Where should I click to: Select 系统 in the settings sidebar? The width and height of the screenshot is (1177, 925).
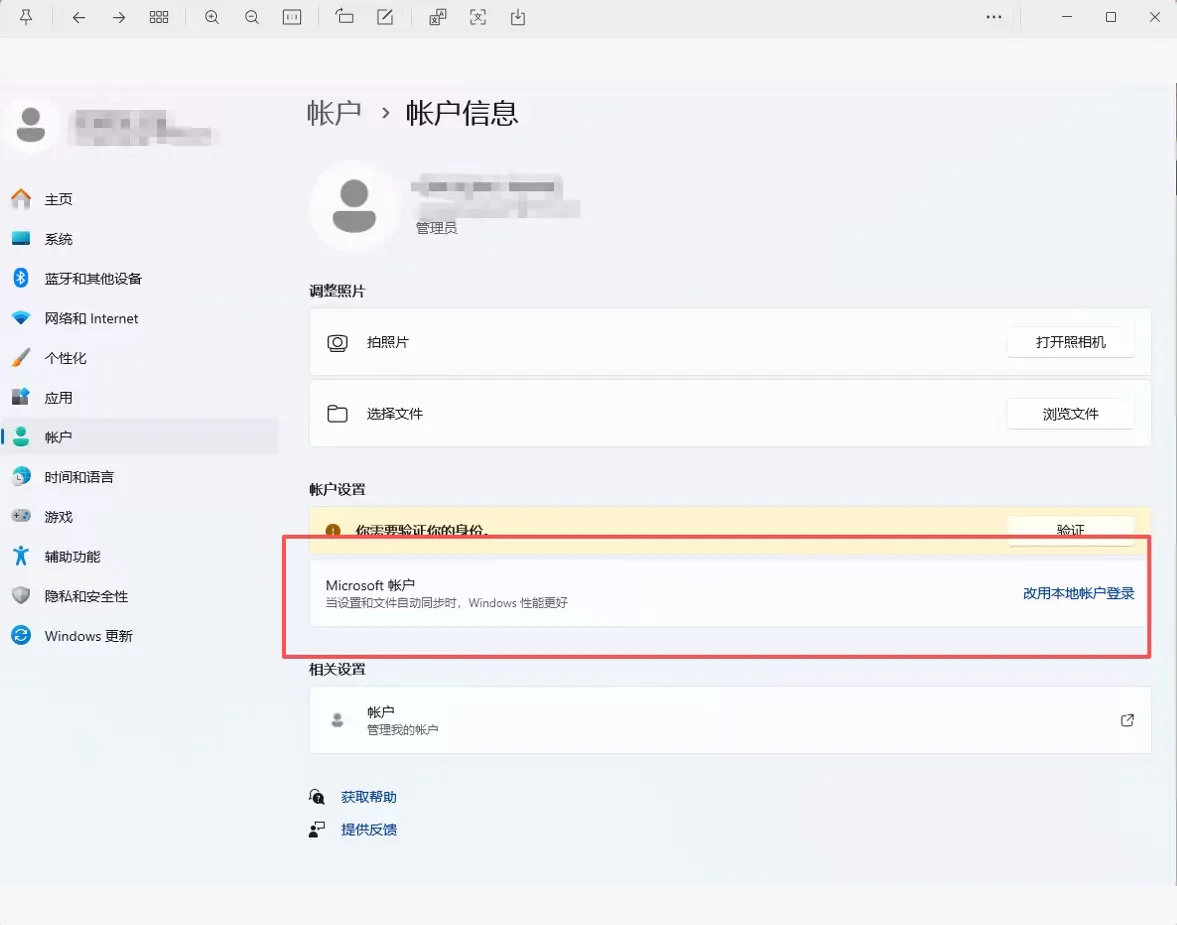pyautogui.click(x=58, y=238)
